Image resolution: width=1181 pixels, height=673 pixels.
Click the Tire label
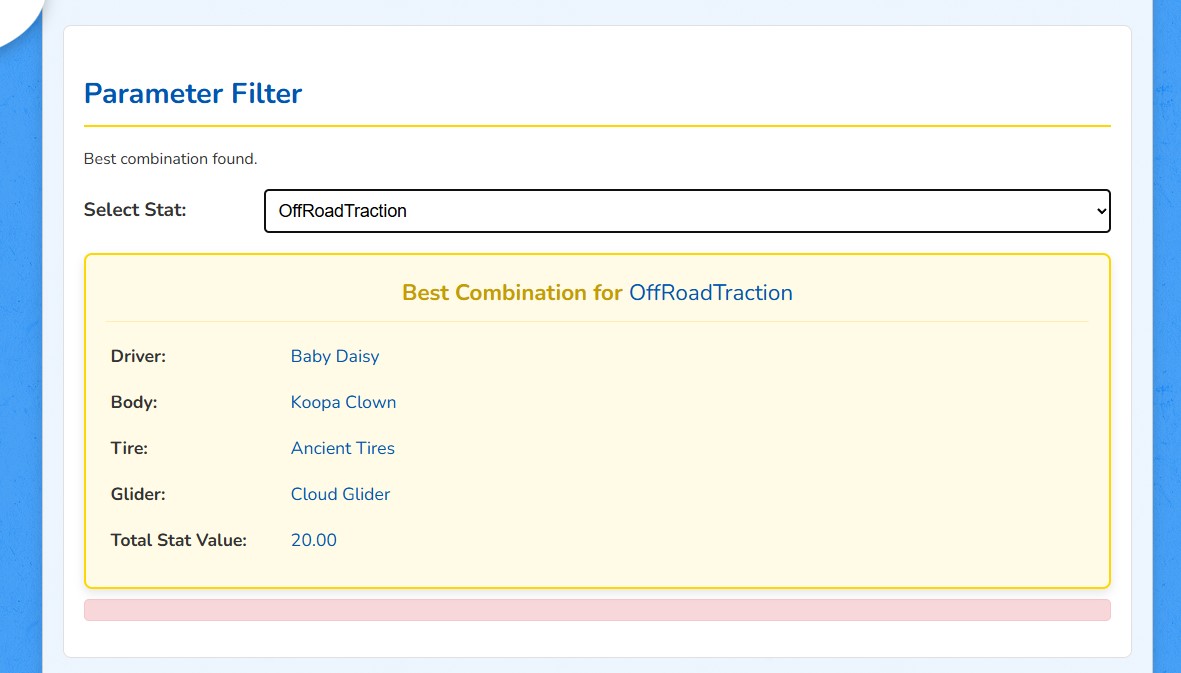point(129,448)
